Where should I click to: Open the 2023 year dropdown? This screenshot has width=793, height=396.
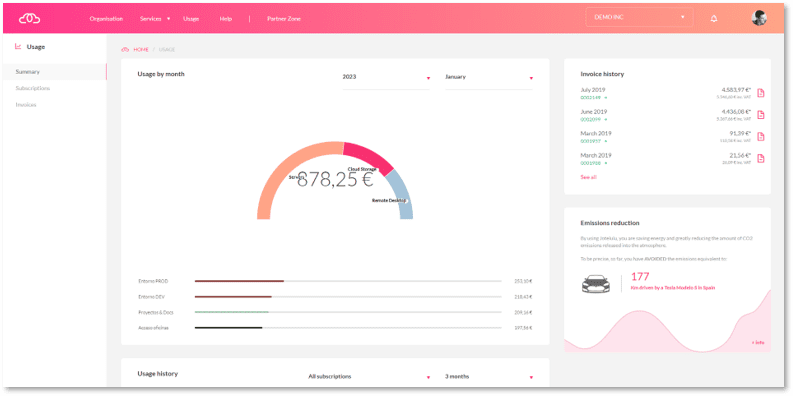[x=386, y=77]
